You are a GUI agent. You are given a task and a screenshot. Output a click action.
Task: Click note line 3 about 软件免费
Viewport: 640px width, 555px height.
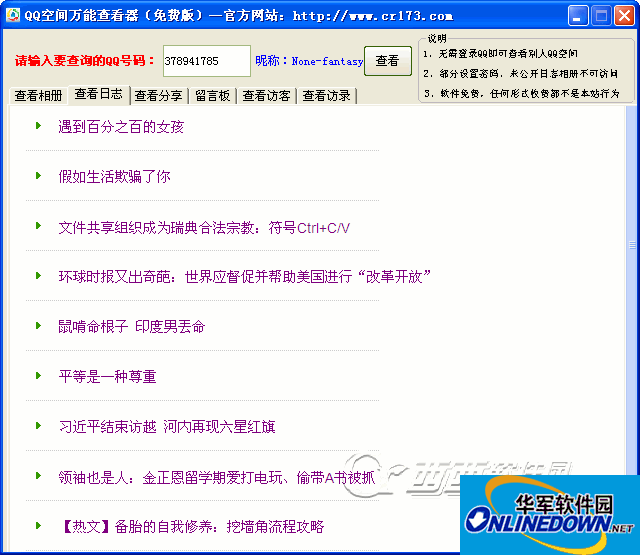click(521, 93)
